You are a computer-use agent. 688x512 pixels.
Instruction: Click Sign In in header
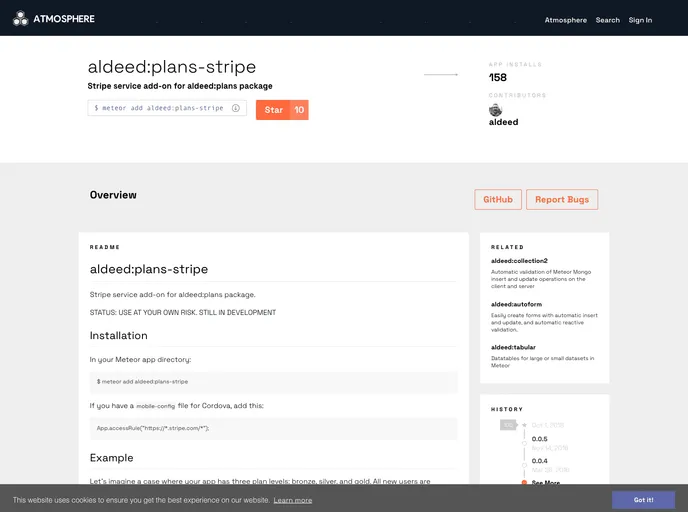click(x=640, y=20)
